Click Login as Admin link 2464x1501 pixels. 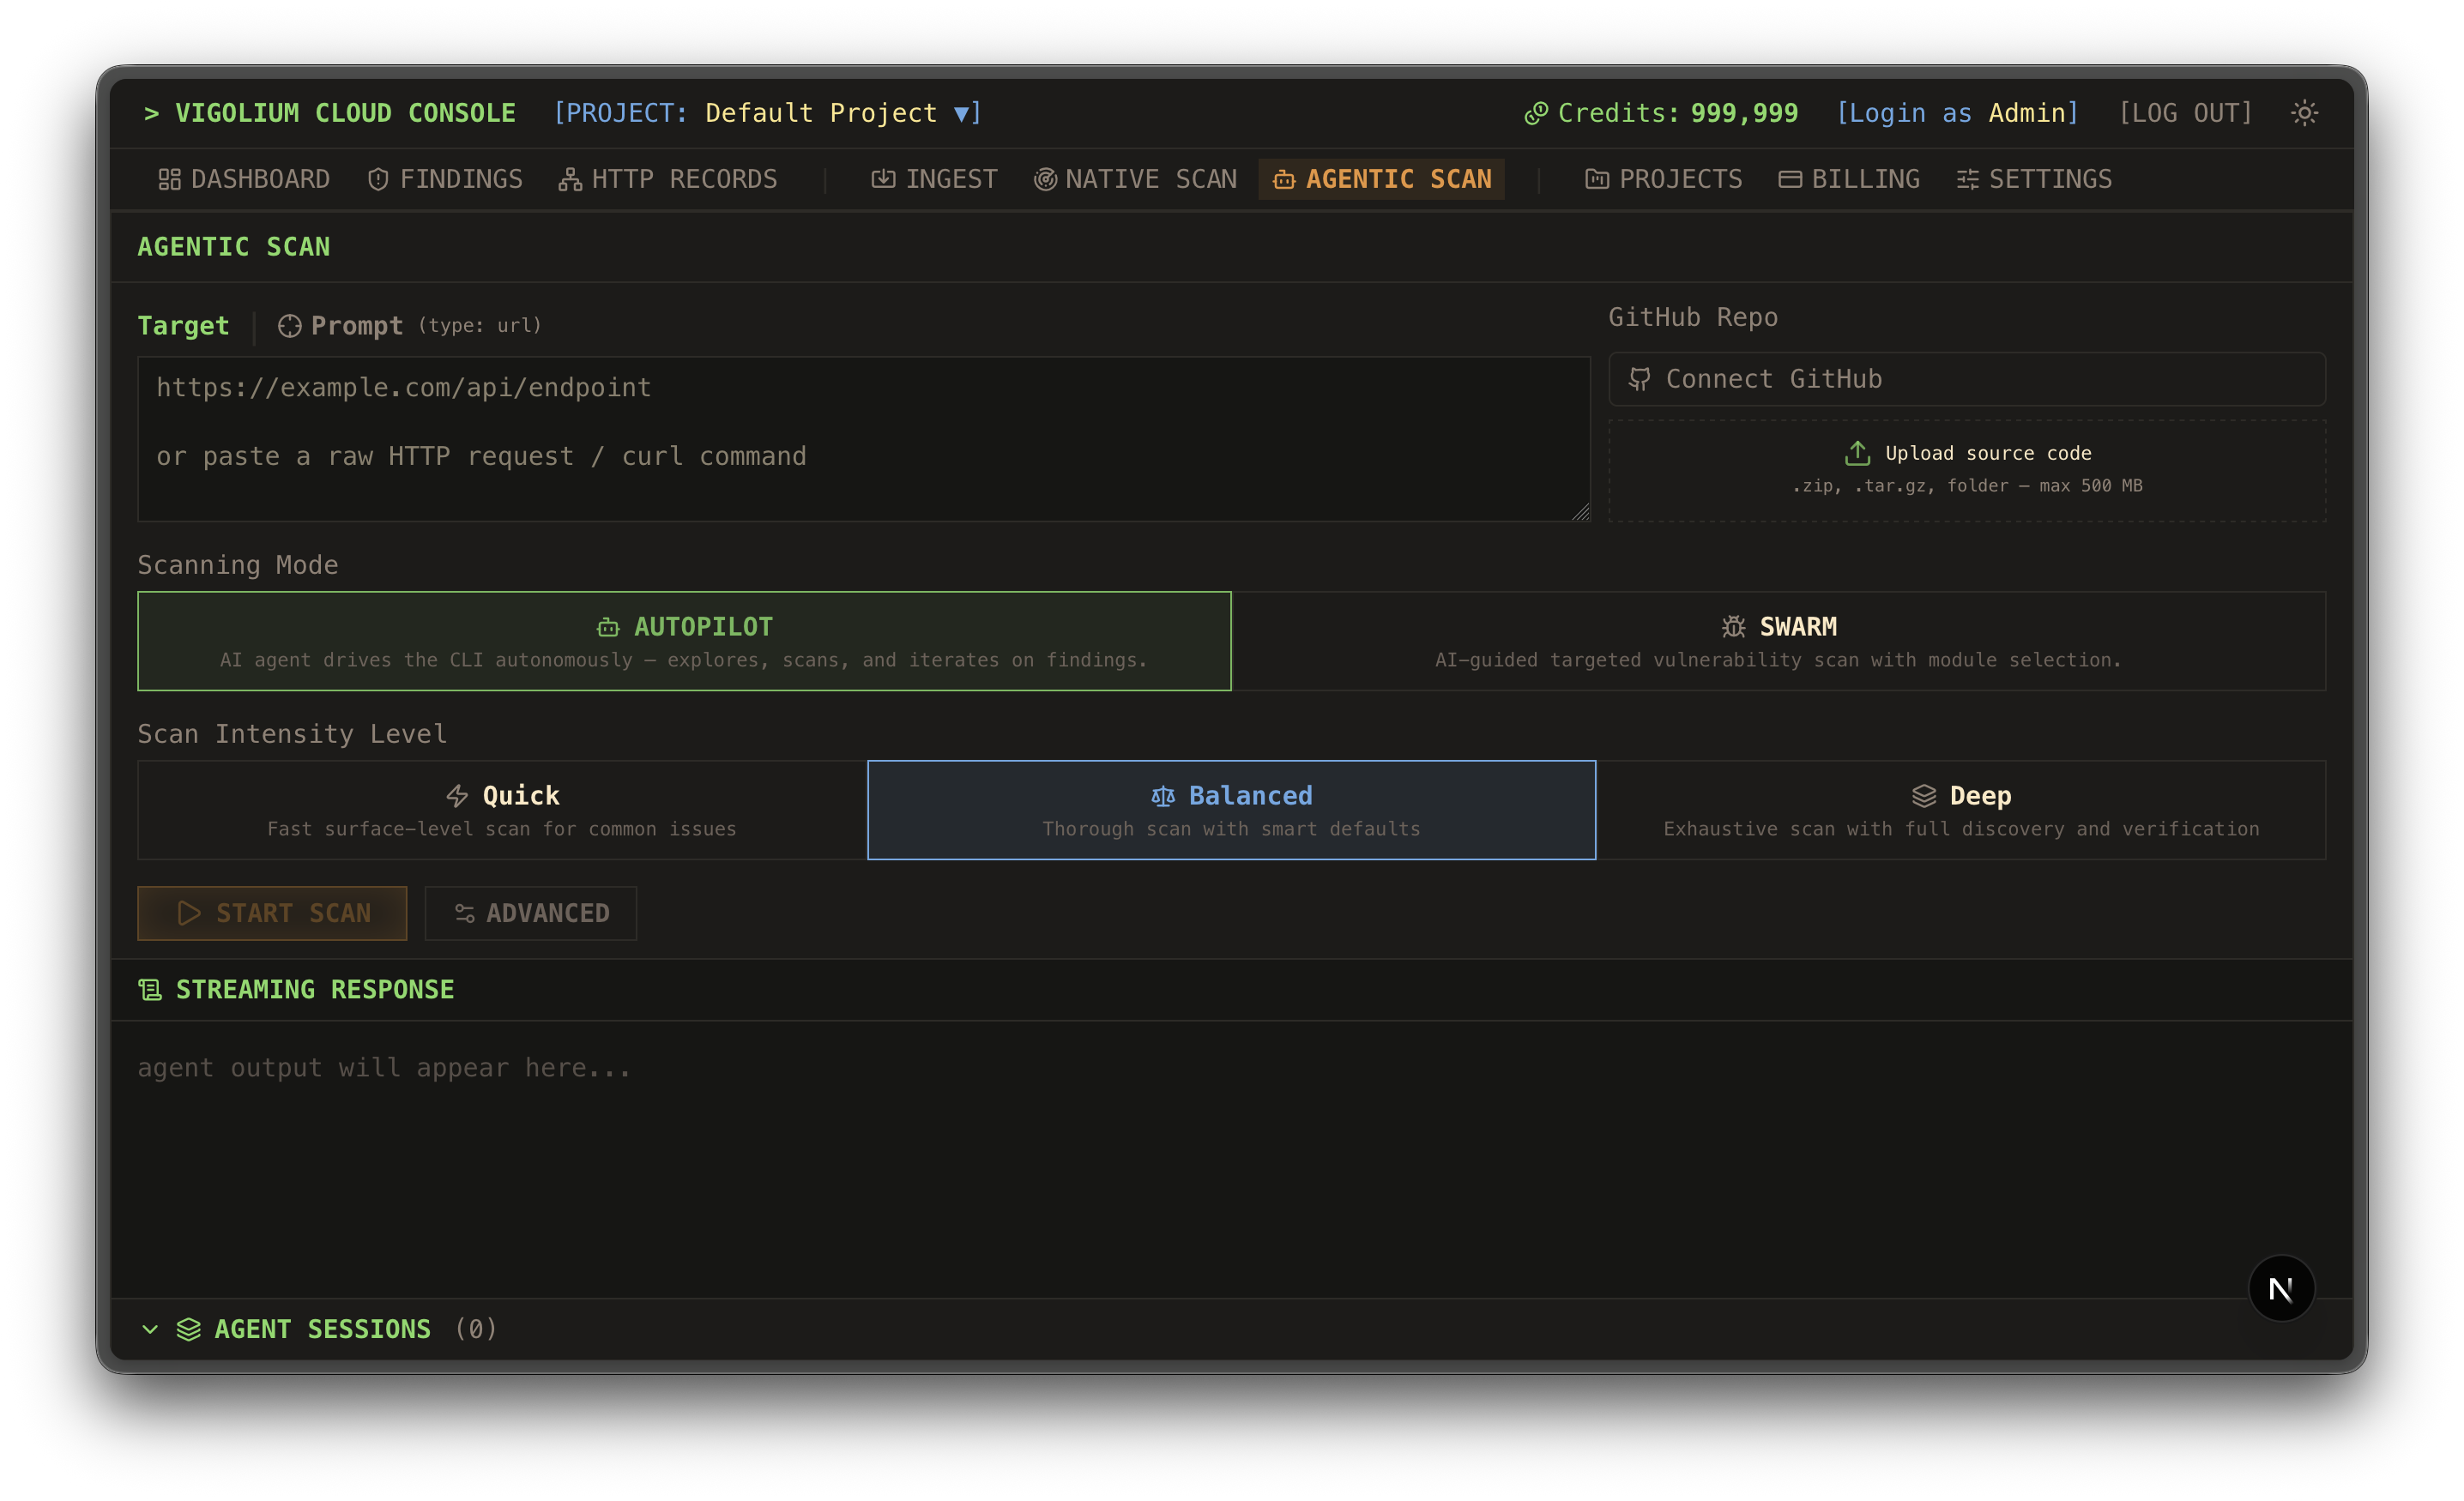[x=1957, y=113]
